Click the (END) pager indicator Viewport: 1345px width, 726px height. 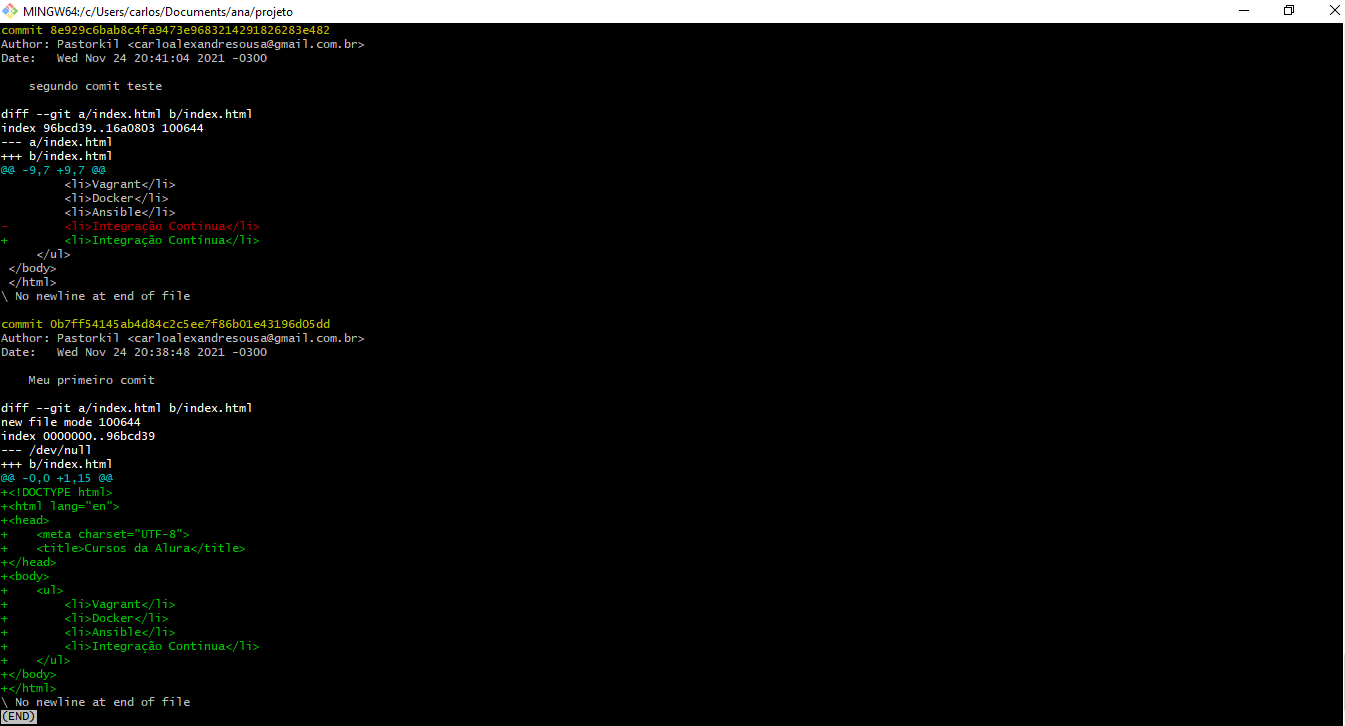pos(19,716)
